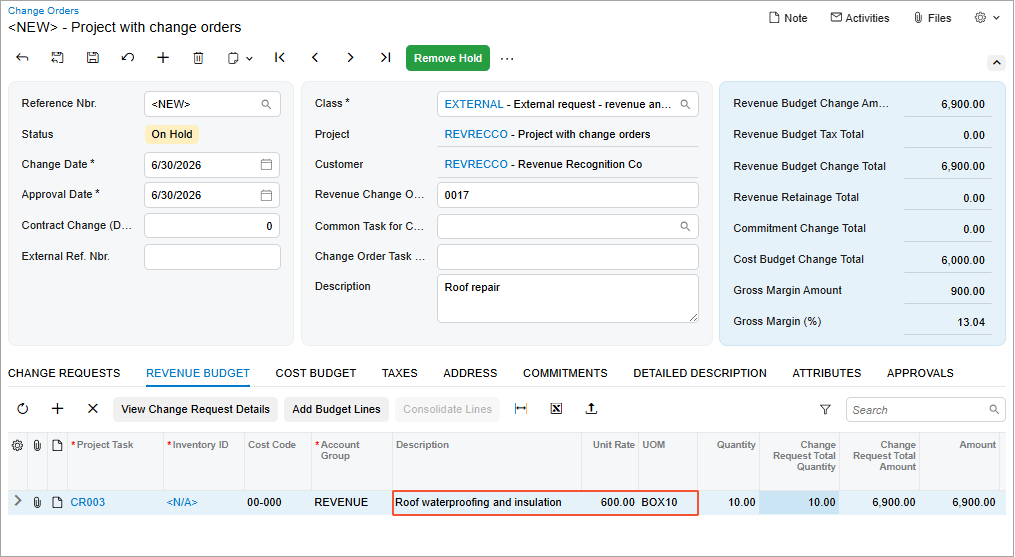The image size is (1015, 557).
Task: Open the grid column configuration gear
Action: pyautogui.click(x=17, y=446)
